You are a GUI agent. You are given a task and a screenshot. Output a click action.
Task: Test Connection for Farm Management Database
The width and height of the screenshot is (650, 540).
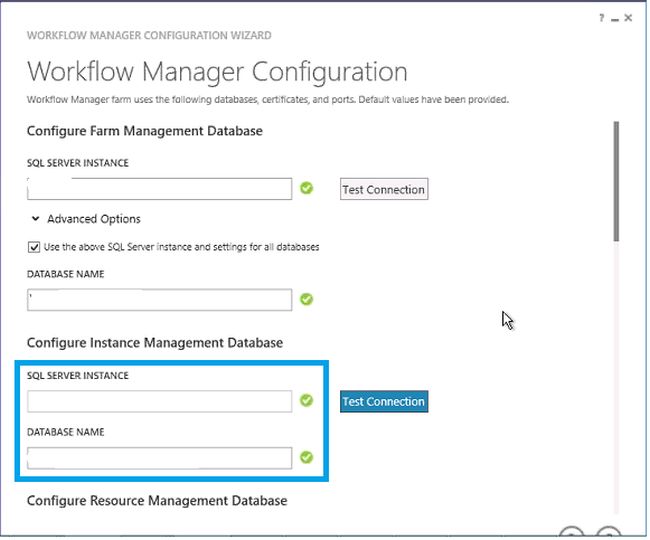(384, 189)
